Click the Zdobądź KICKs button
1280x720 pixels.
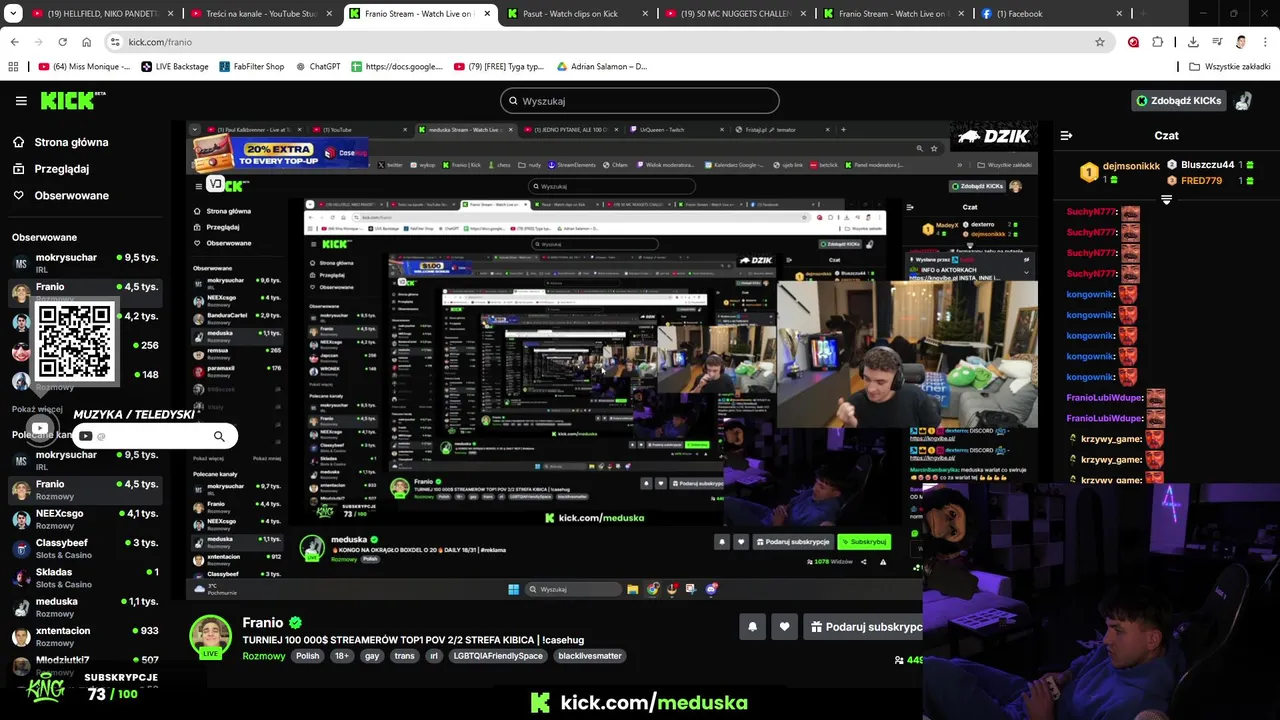(1178, 101)
